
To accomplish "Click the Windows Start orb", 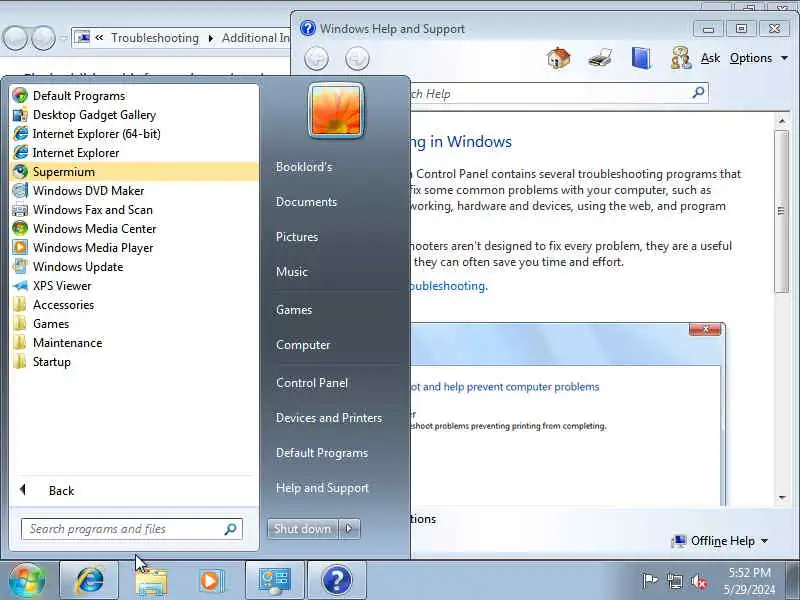I will click(27, 581).
